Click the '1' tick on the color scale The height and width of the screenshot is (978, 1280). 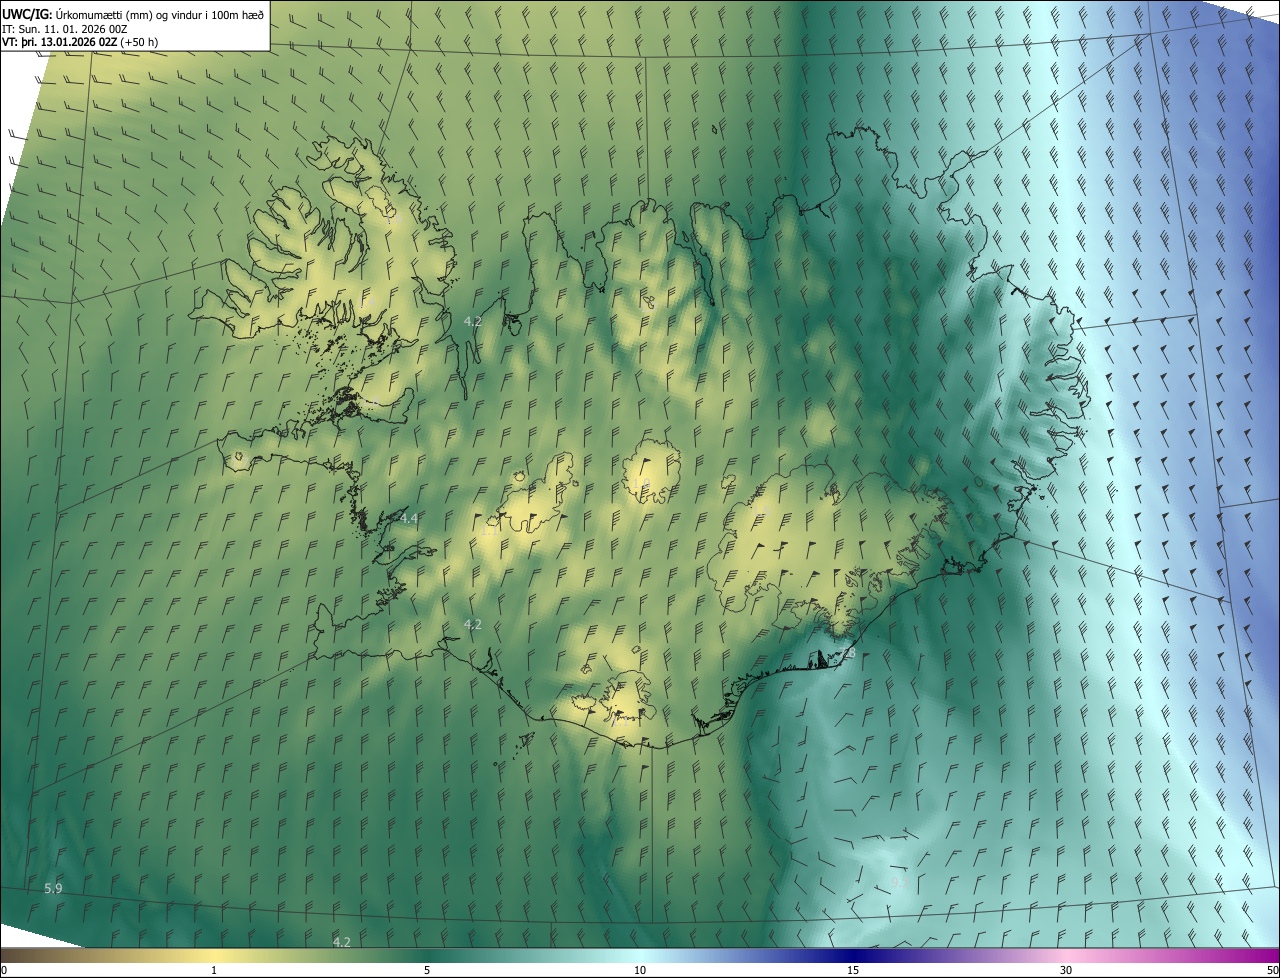214,970
